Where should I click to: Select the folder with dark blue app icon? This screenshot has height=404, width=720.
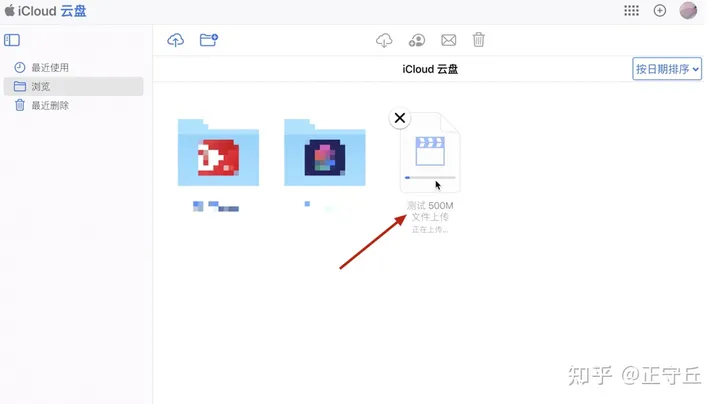pos(325,152)
